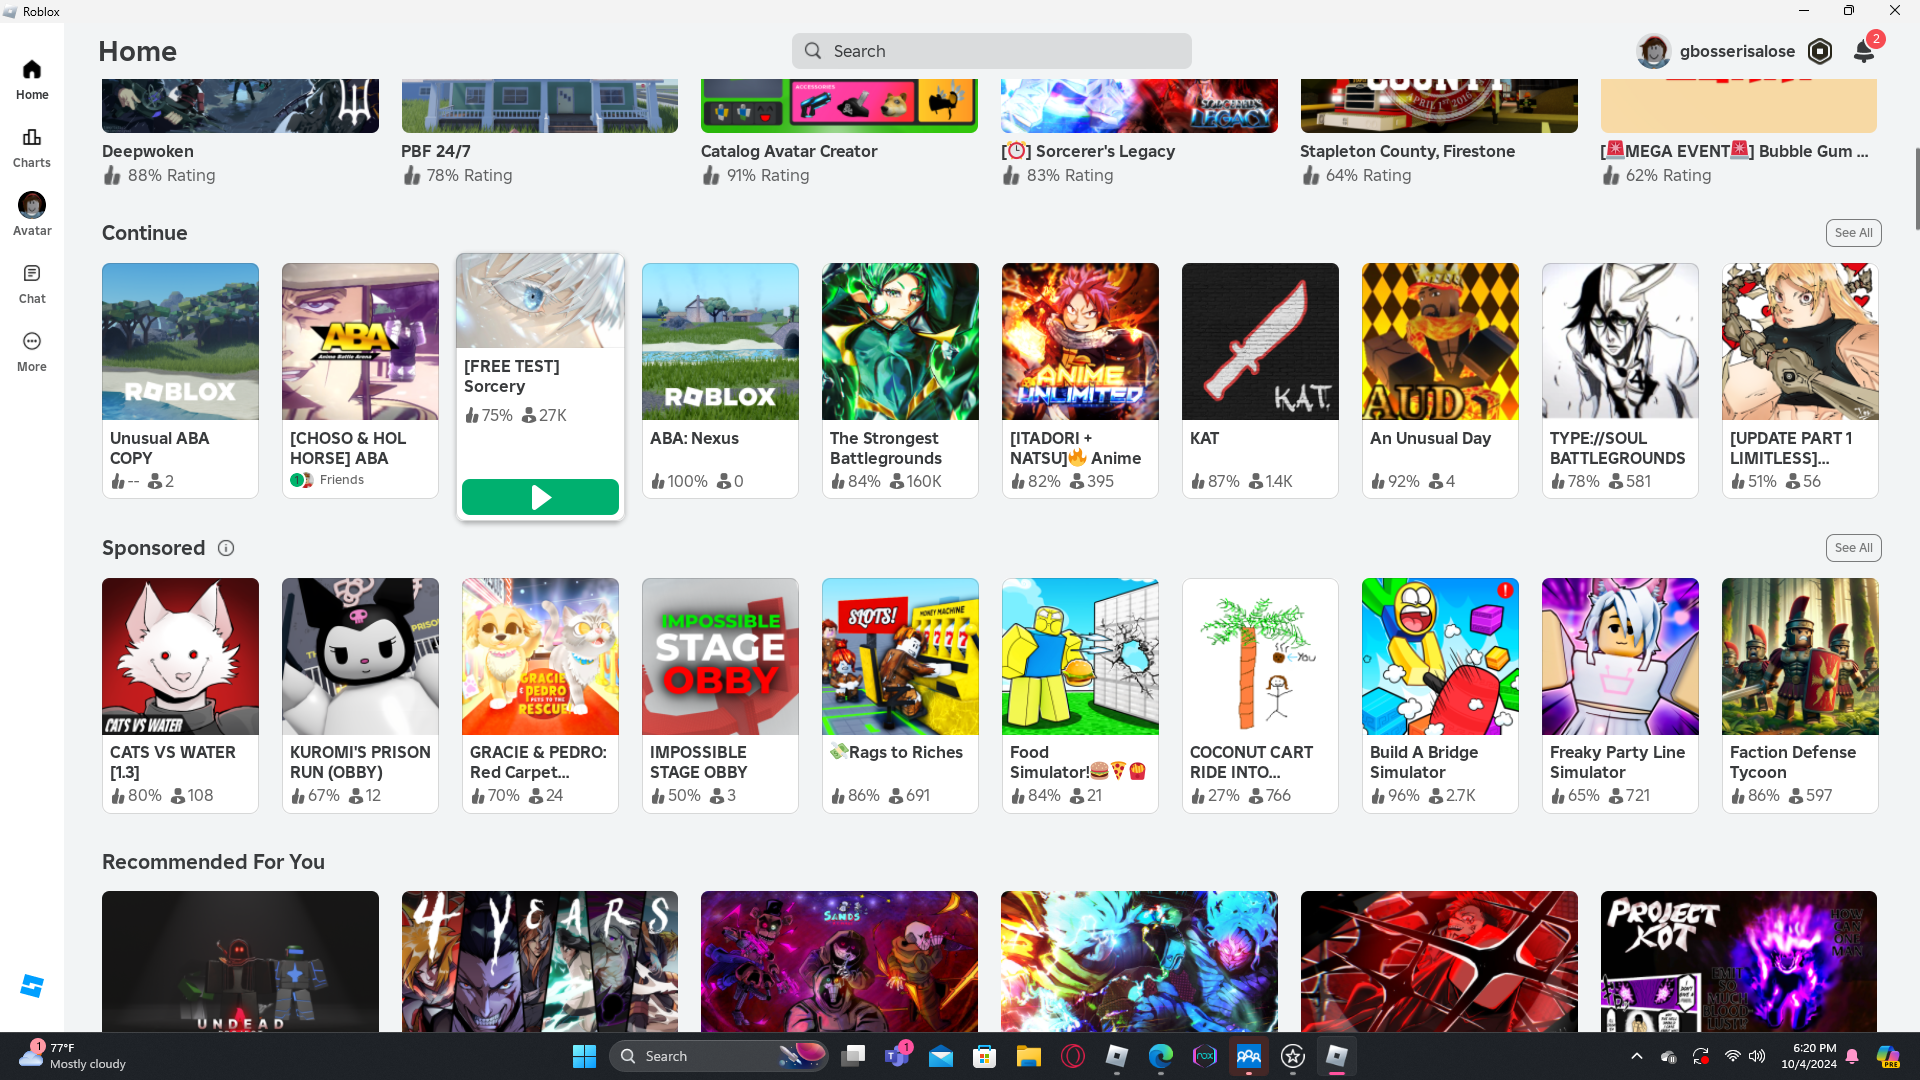Open An Unusual Day game
Image resolution: width=1920 pixels, height=1080 pixels.
tap(1440, 380)
